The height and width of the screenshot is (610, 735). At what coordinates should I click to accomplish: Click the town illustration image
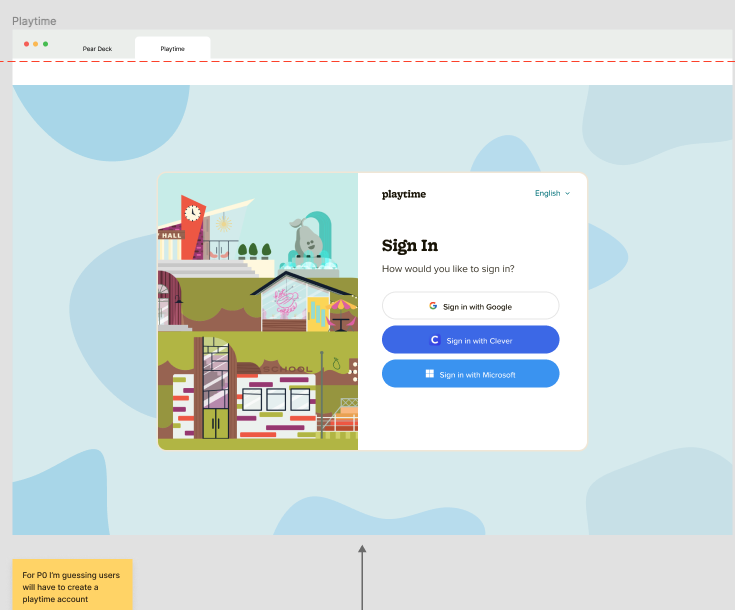[258, 311]
